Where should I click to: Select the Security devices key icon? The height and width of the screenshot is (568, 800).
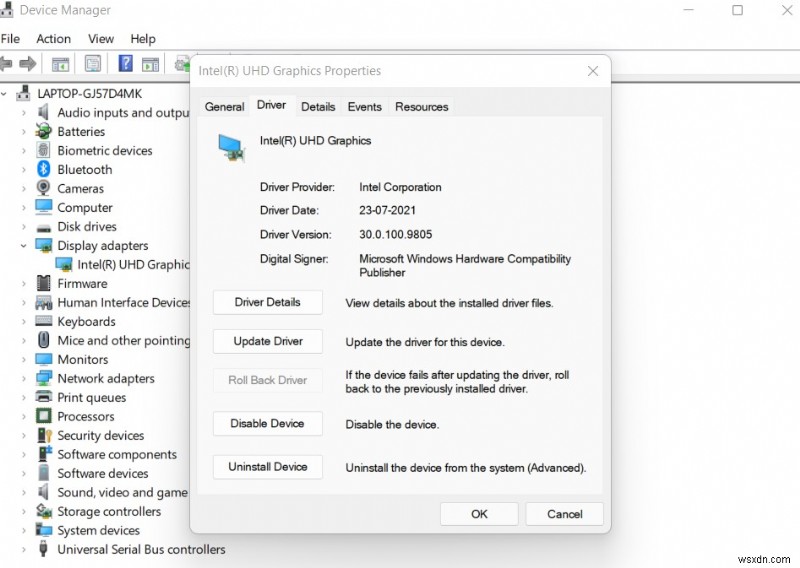[x=45, y=435]
